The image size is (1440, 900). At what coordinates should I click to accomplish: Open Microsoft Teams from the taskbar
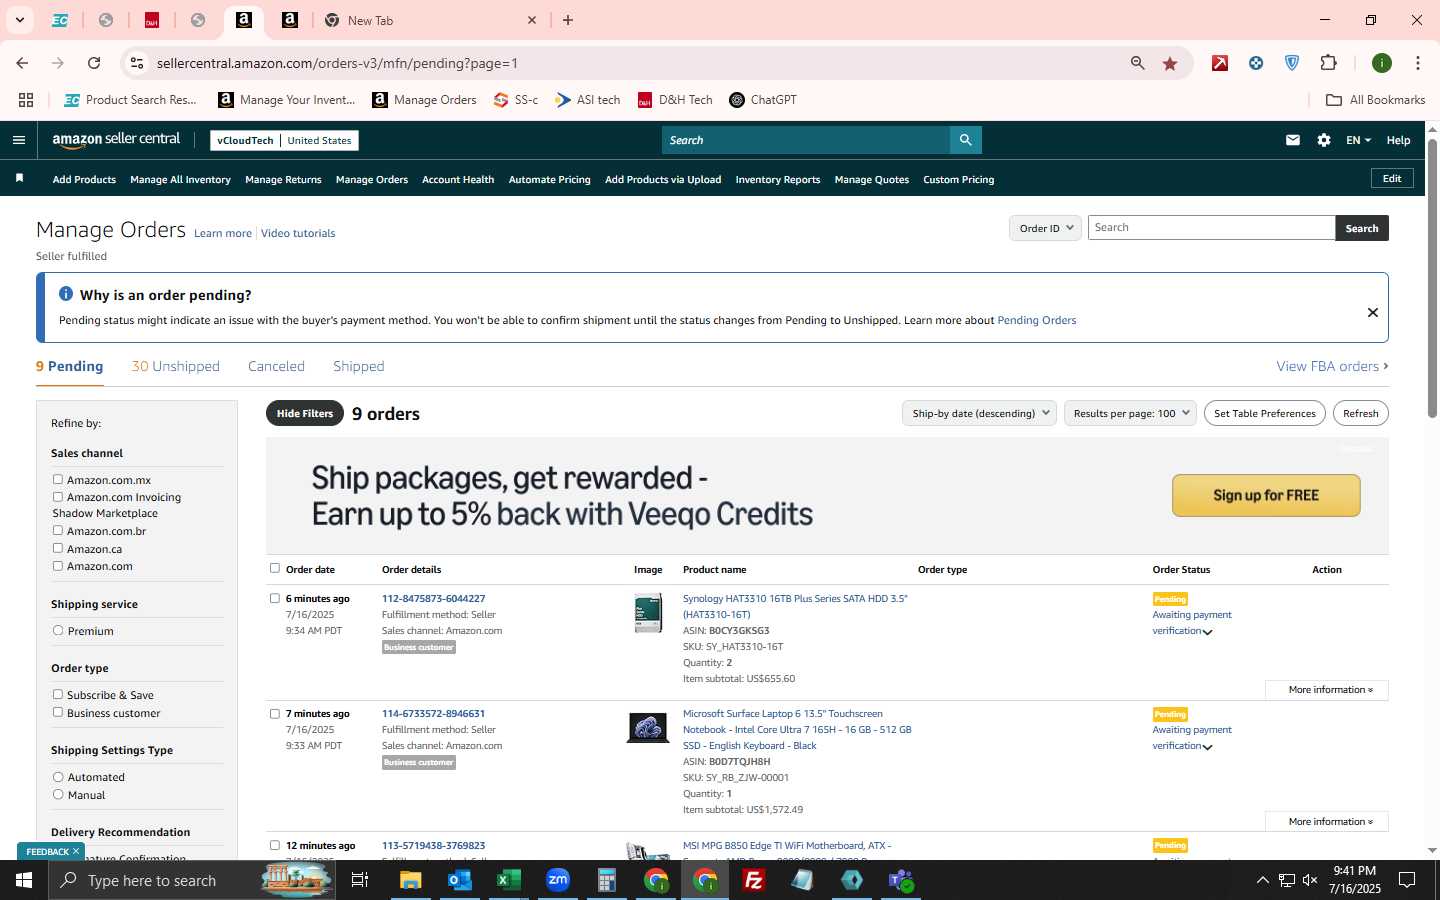(901, 880)
